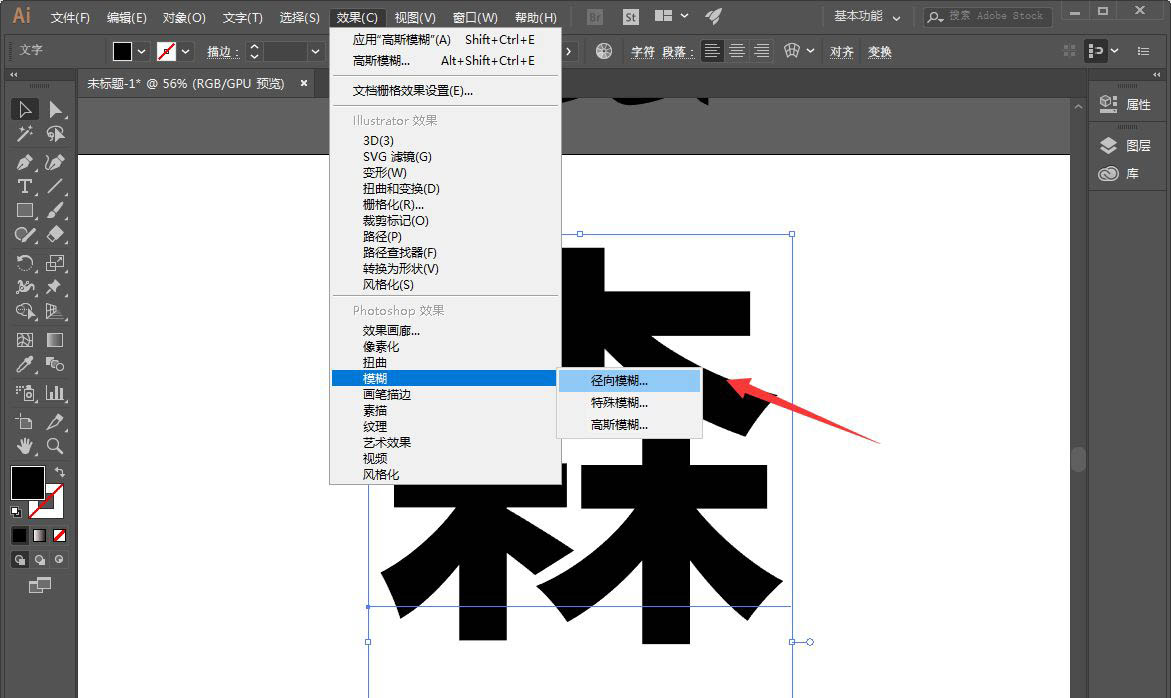Align paragraph text right
The width and height of the screenshot is (1171, 698).
tap(762, 51)
